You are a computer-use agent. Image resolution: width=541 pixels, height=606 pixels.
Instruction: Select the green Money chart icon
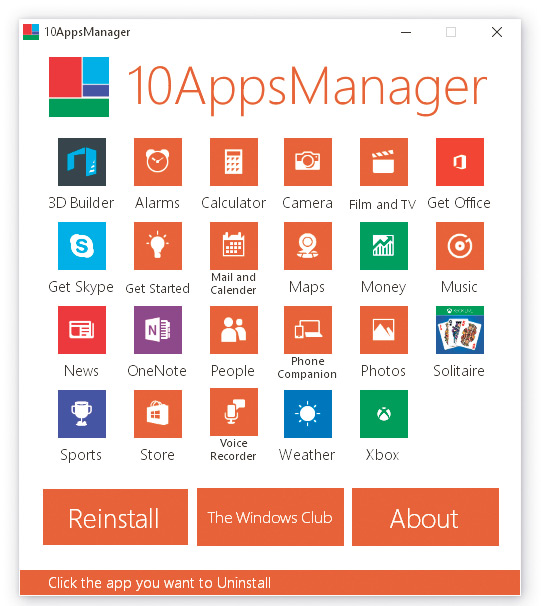tap(384, 246)
